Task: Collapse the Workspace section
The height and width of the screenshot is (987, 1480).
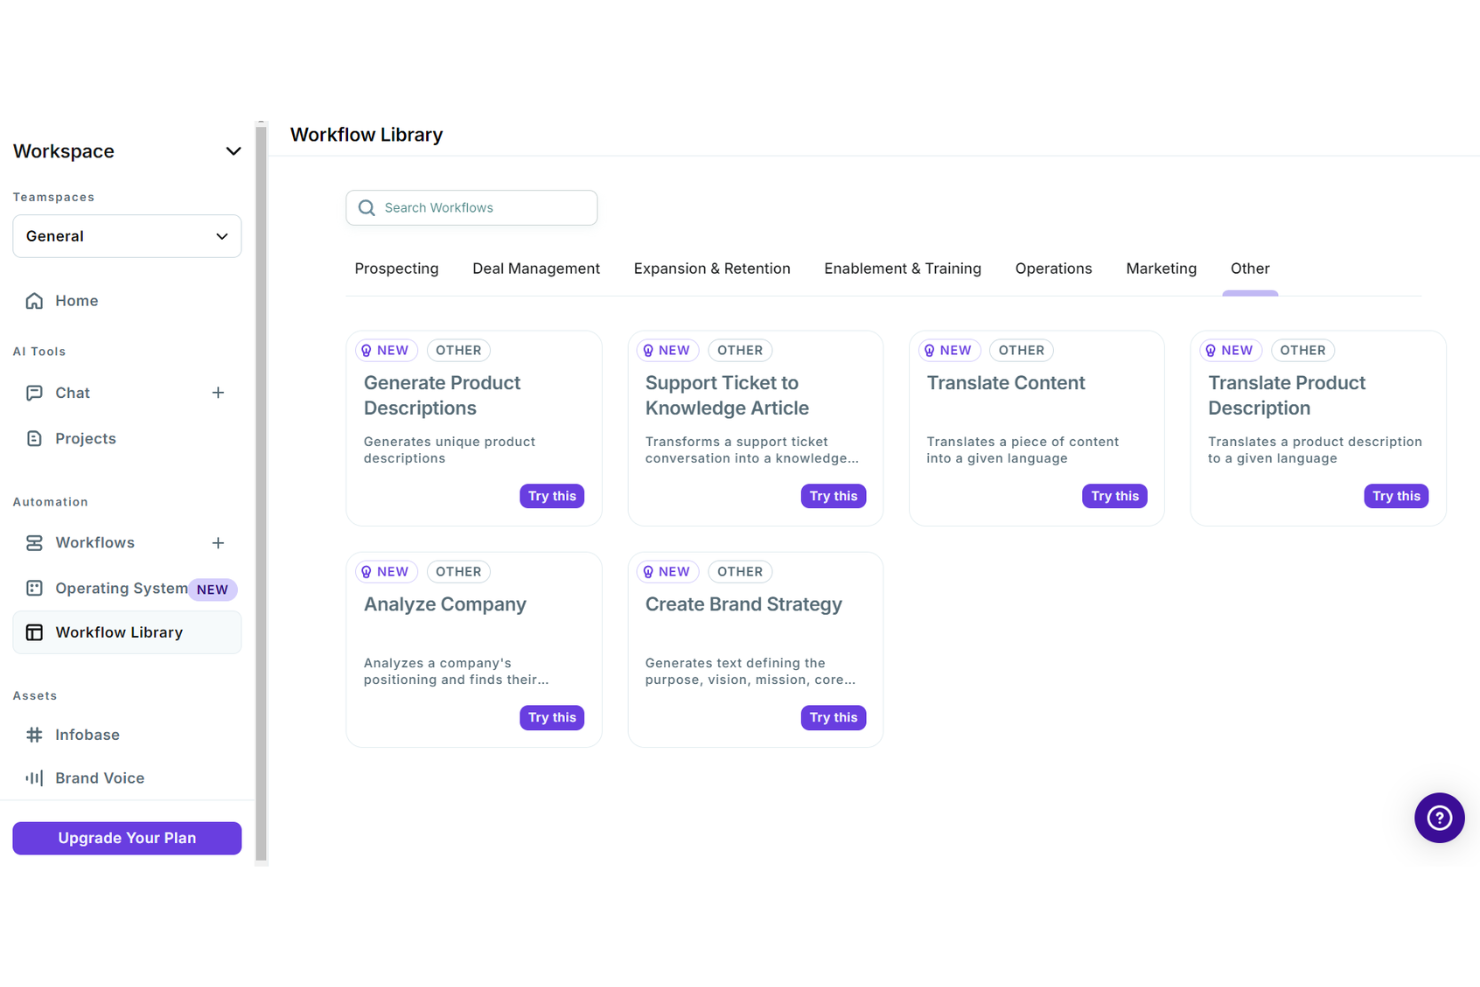Action: pos(233,151)
